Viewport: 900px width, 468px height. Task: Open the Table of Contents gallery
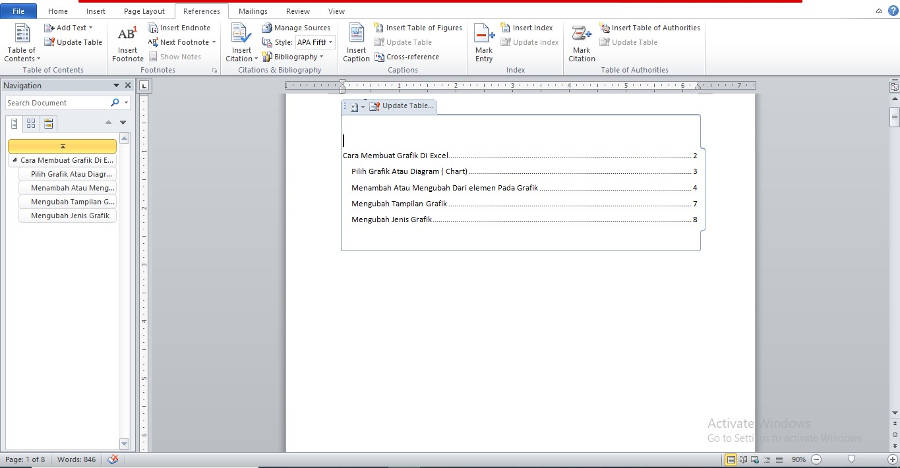tap(22, 42)
